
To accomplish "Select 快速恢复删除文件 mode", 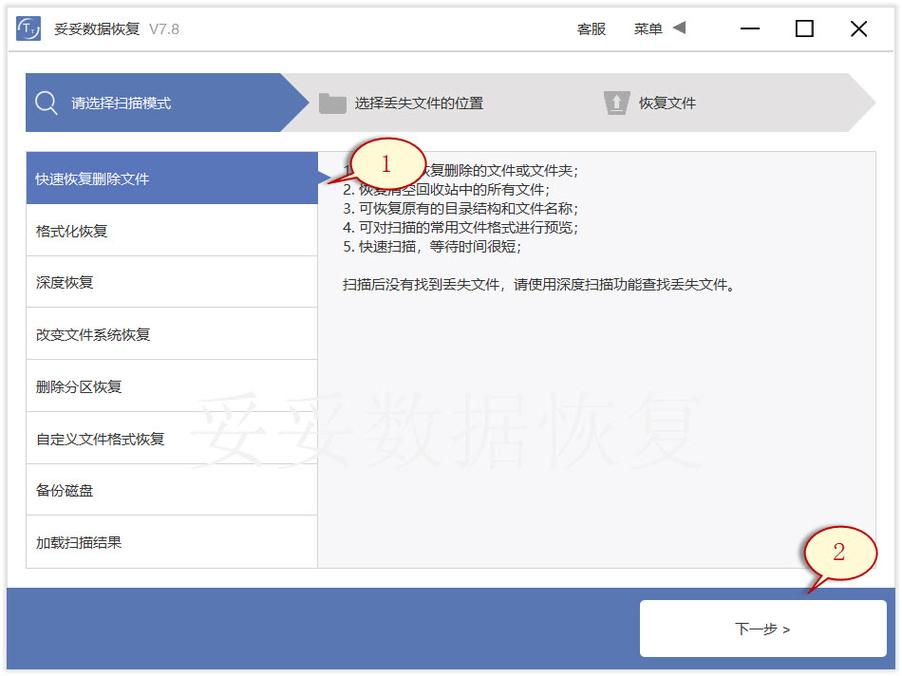I will click(172, 178).
